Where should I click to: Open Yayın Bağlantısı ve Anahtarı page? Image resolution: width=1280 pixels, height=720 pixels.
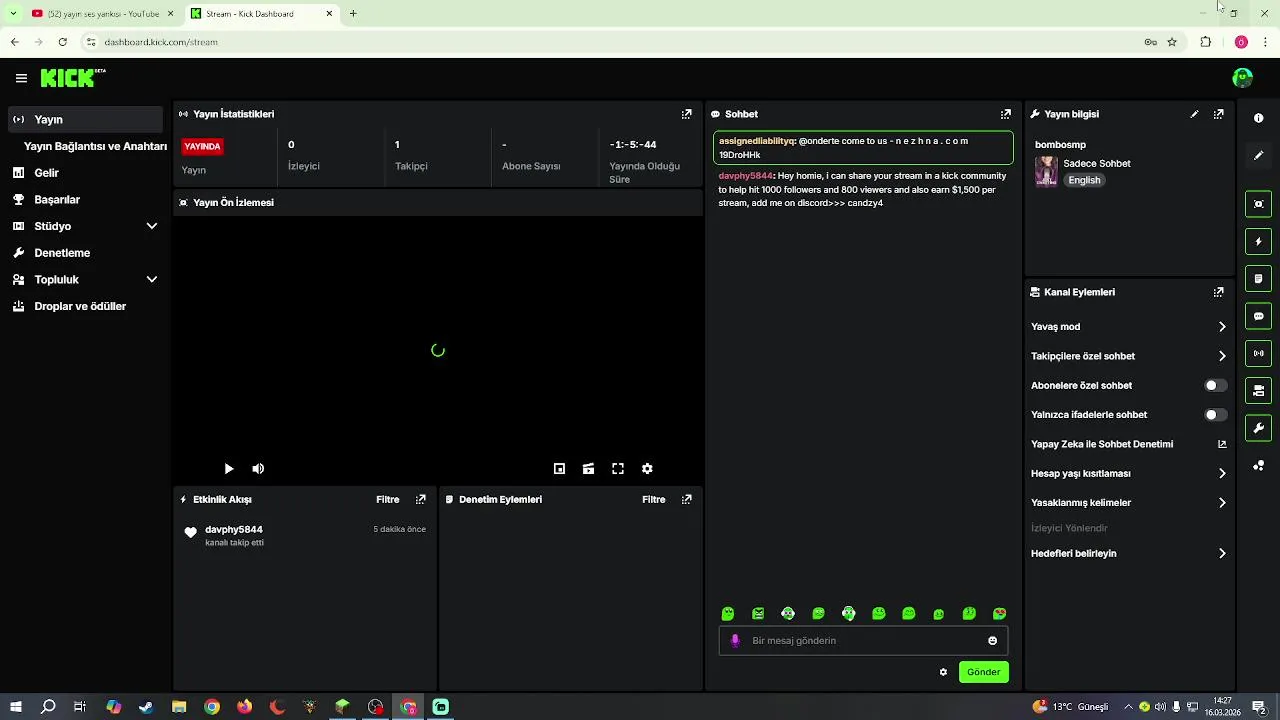(x=95, y=146)
